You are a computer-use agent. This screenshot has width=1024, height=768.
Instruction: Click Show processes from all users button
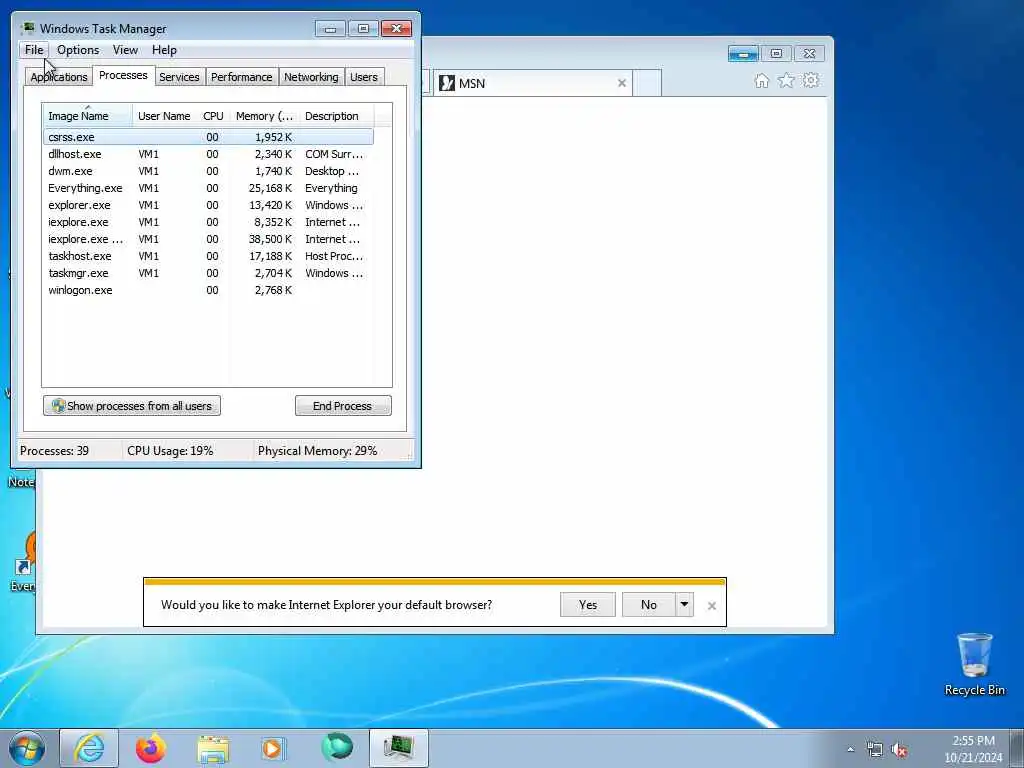[132, 406]
